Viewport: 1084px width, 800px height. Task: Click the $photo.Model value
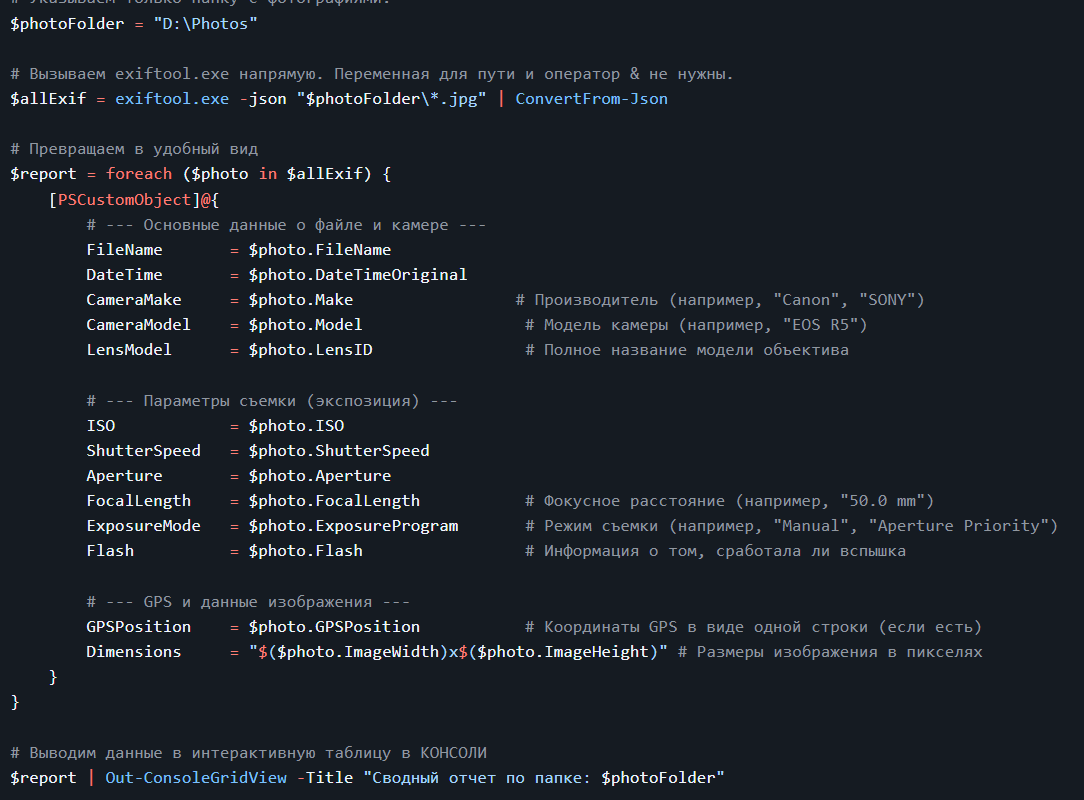305,325
